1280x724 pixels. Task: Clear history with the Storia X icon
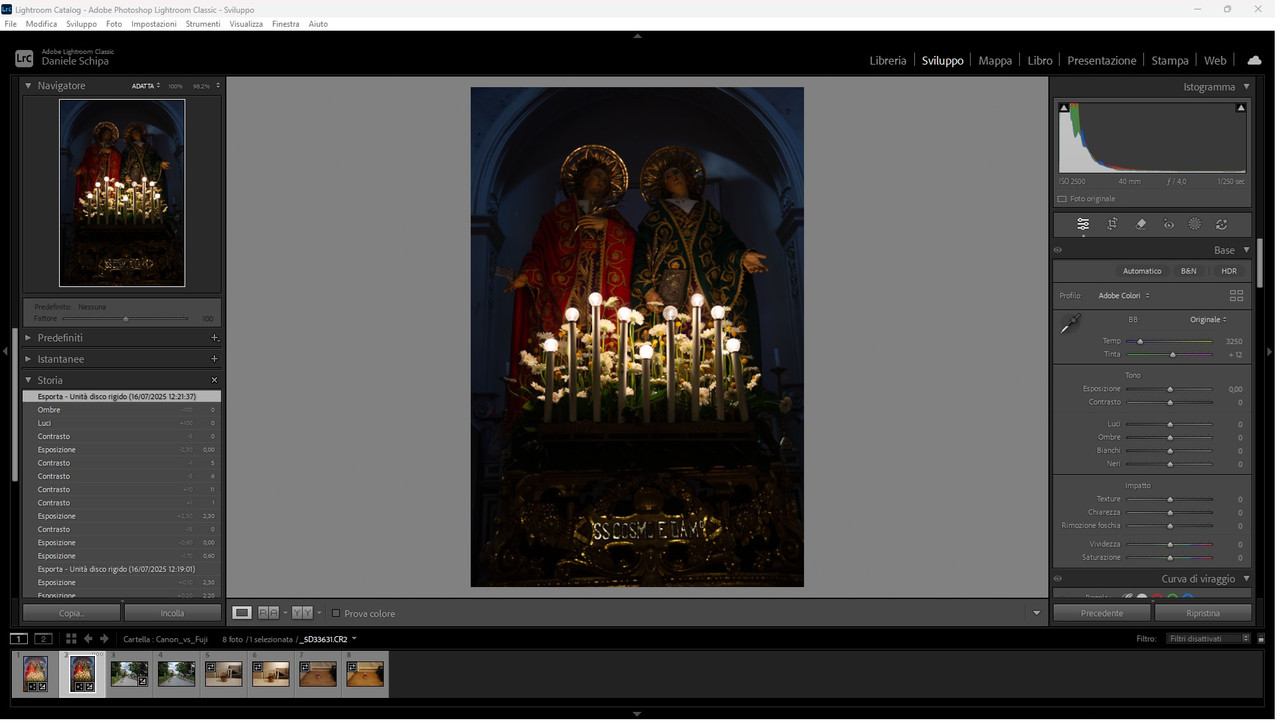point(214,380)
